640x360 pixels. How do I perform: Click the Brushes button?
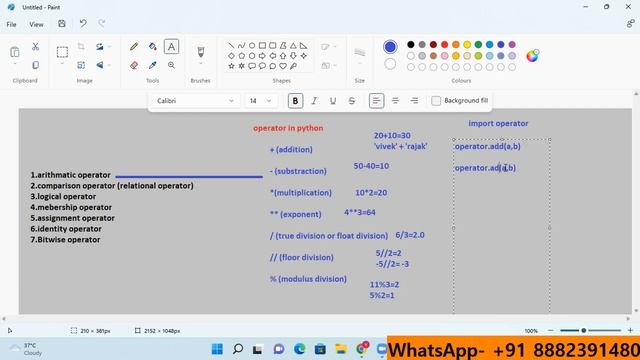[x=200, y=51]
